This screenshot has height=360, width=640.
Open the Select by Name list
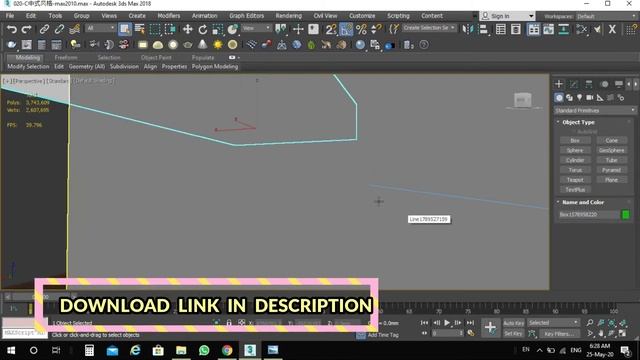(140, 29)
